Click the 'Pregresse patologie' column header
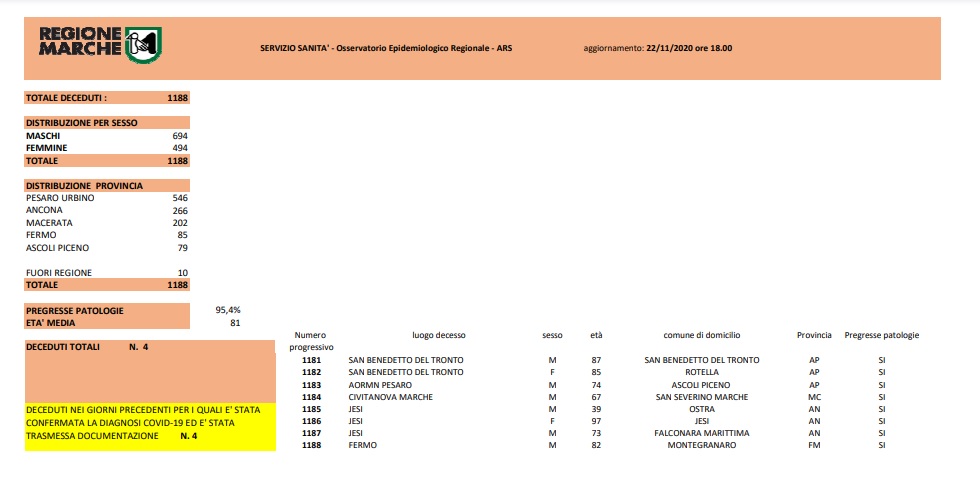 click(882, 335)
